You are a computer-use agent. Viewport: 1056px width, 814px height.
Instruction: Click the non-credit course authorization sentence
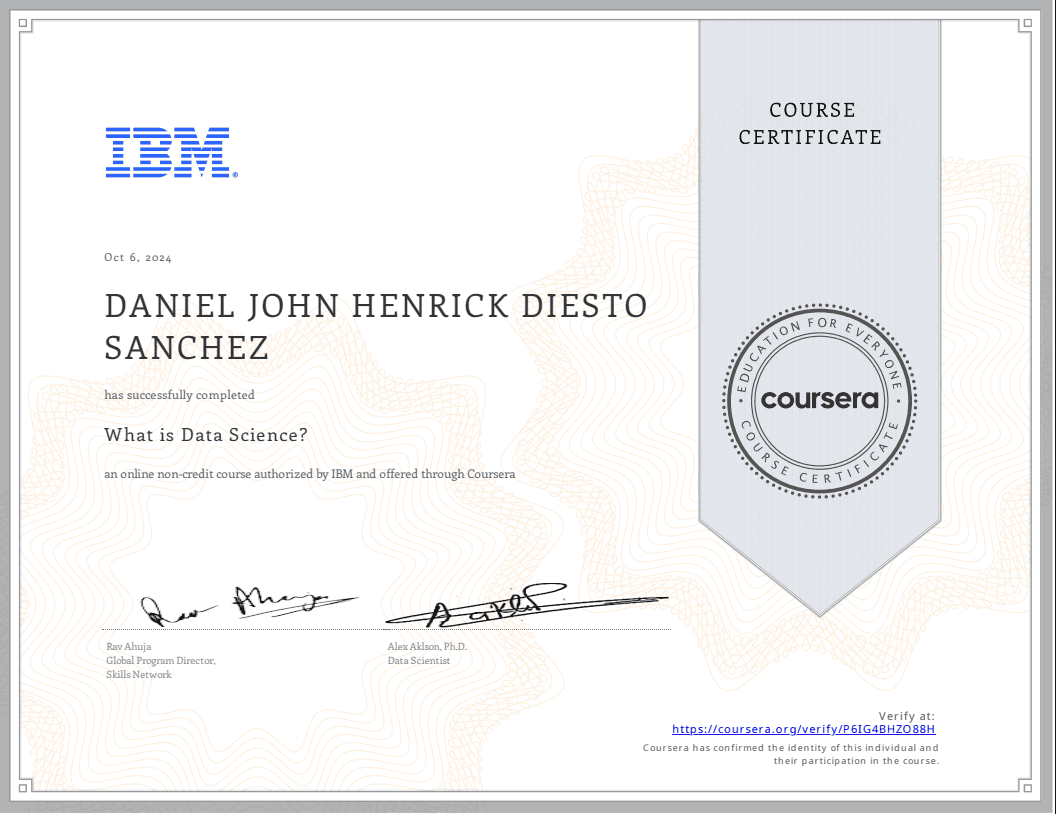(x=310, y=474)
